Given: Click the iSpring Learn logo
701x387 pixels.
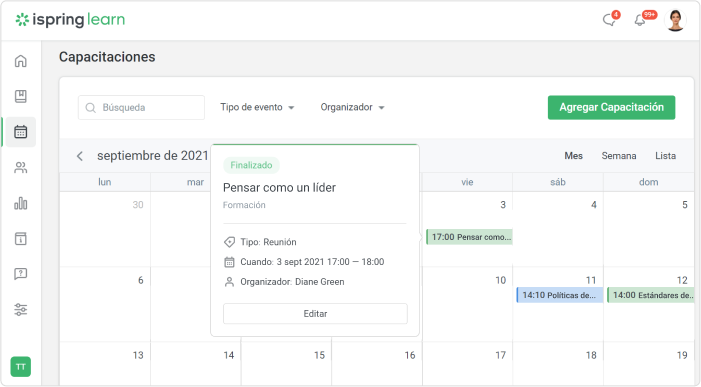Looking at the screenshot, I should pyautogui.click(x=70, y=20).
